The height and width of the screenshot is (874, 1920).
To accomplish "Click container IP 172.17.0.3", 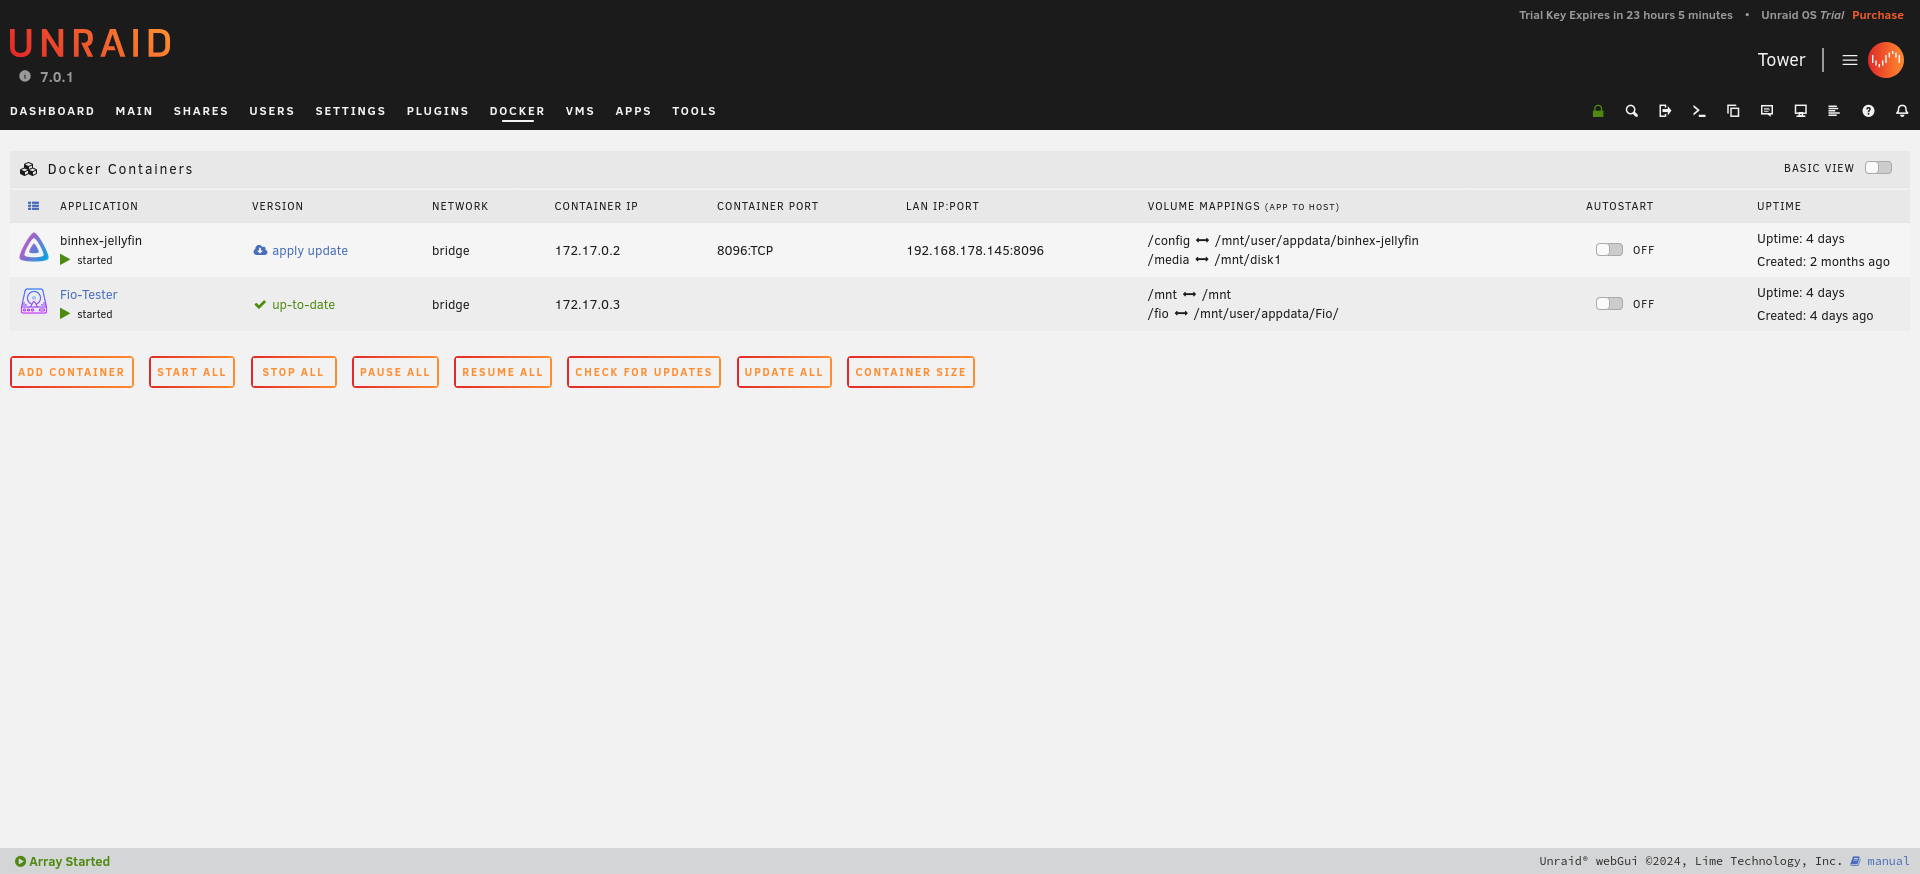I will click(587, 305).
